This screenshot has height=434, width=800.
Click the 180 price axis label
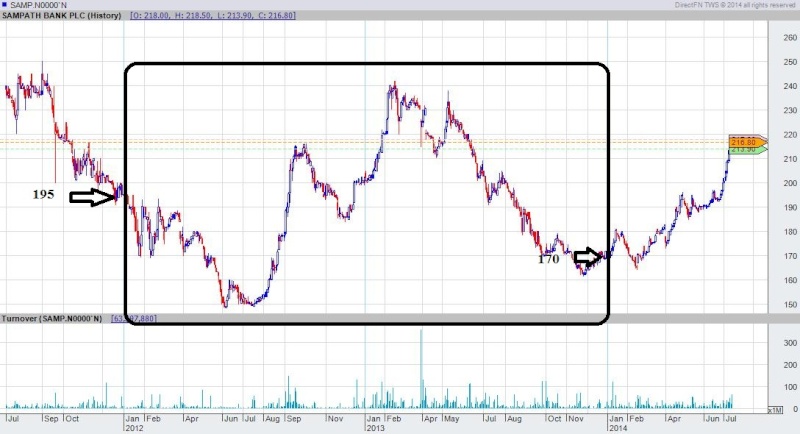click(790, 232)
